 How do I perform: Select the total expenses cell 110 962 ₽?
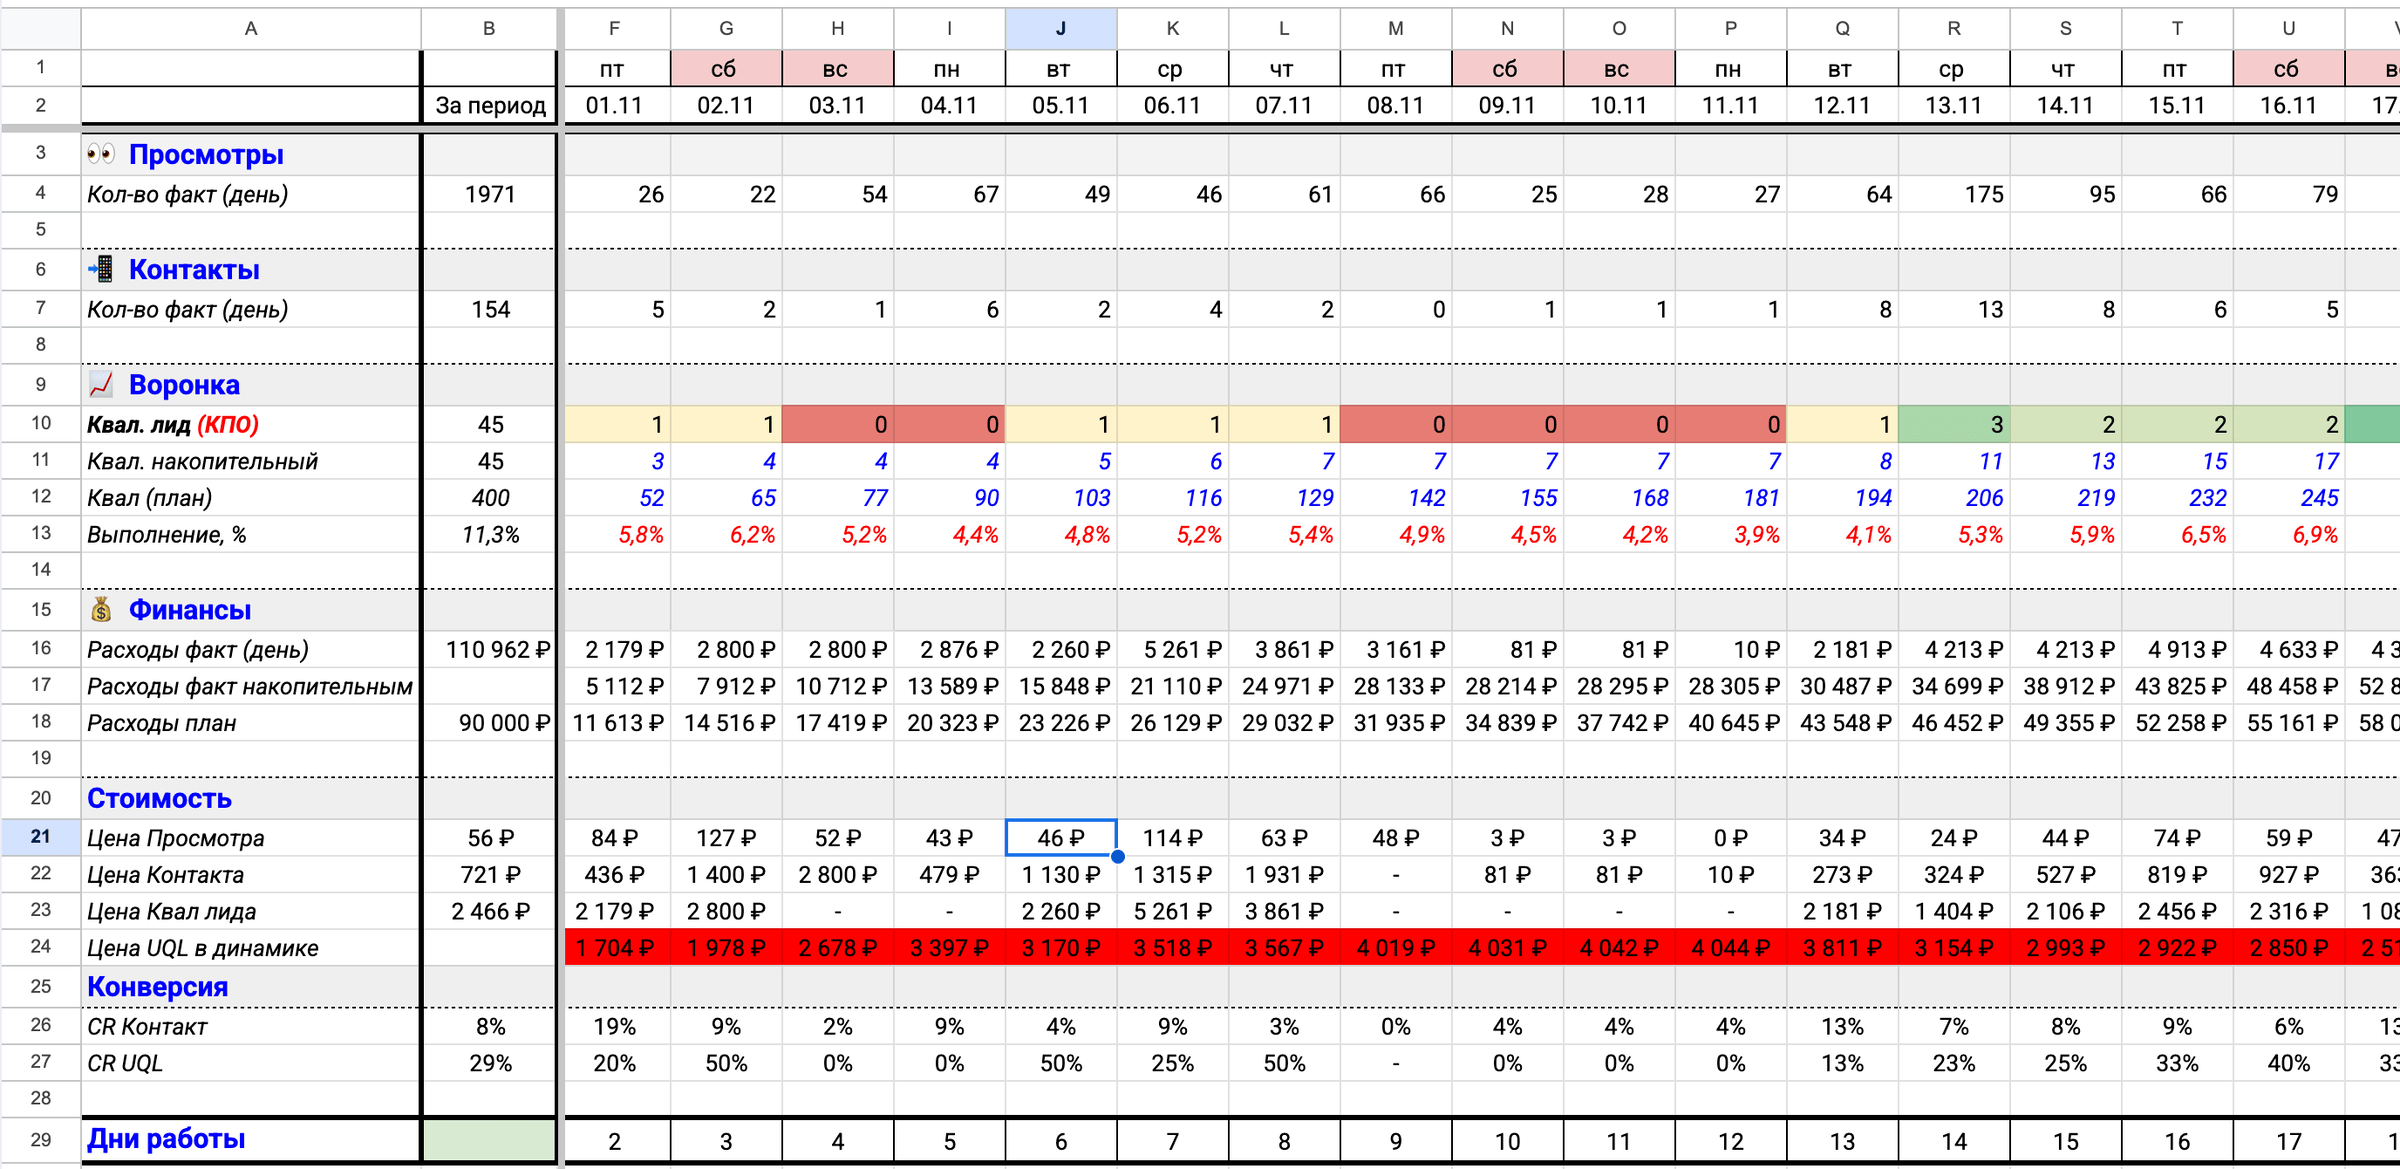pos(489,650)
